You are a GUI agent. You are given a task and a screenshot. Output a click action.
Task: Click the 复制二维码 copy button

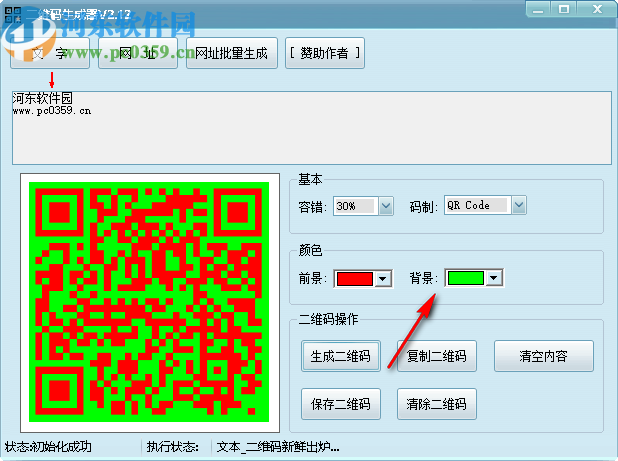(x=437, y=356)
